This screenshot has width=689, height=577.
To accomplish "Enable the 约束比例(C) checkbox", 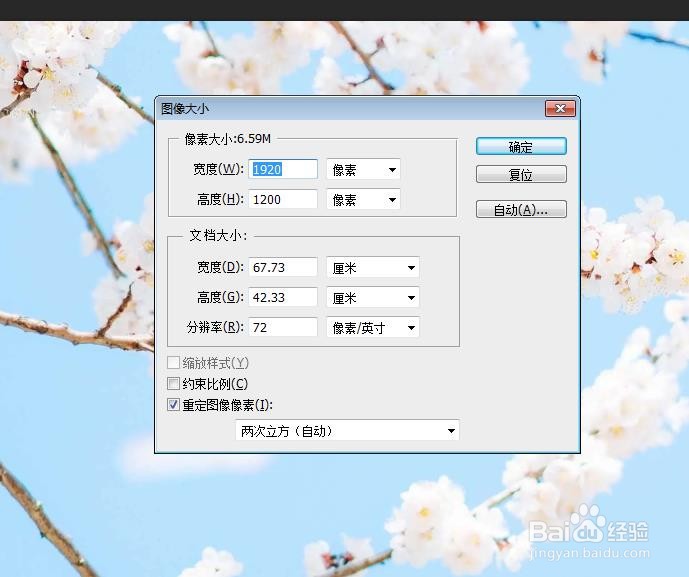I will pos(173,384).
